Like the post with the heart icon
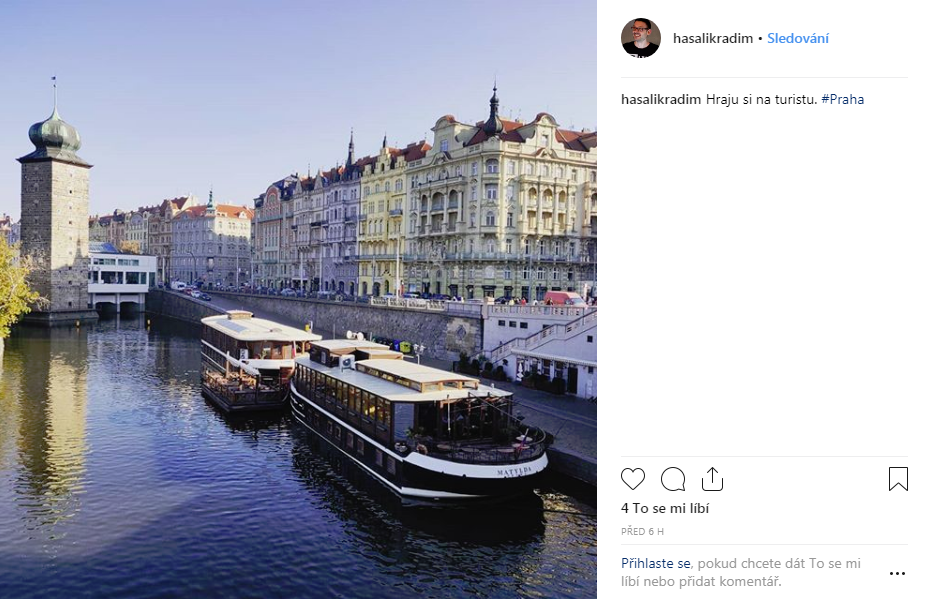The height and width of the screenshot is (599, 927). pyautogui.click(x=633, y=479)
